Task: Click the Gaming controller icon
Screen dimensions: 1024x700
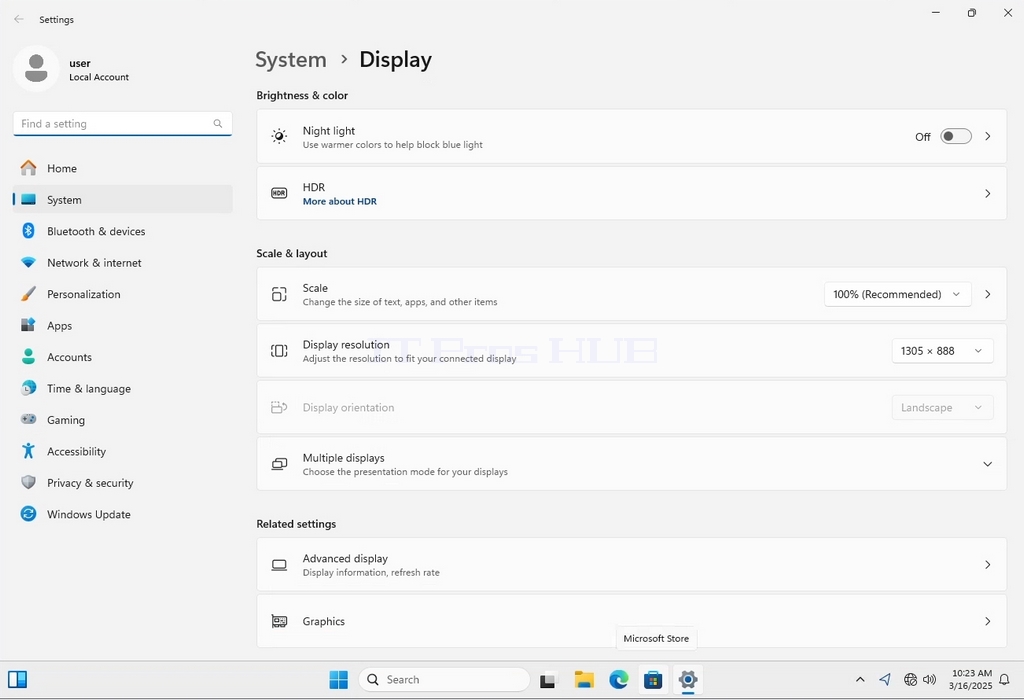Action: tap(28, 419)
